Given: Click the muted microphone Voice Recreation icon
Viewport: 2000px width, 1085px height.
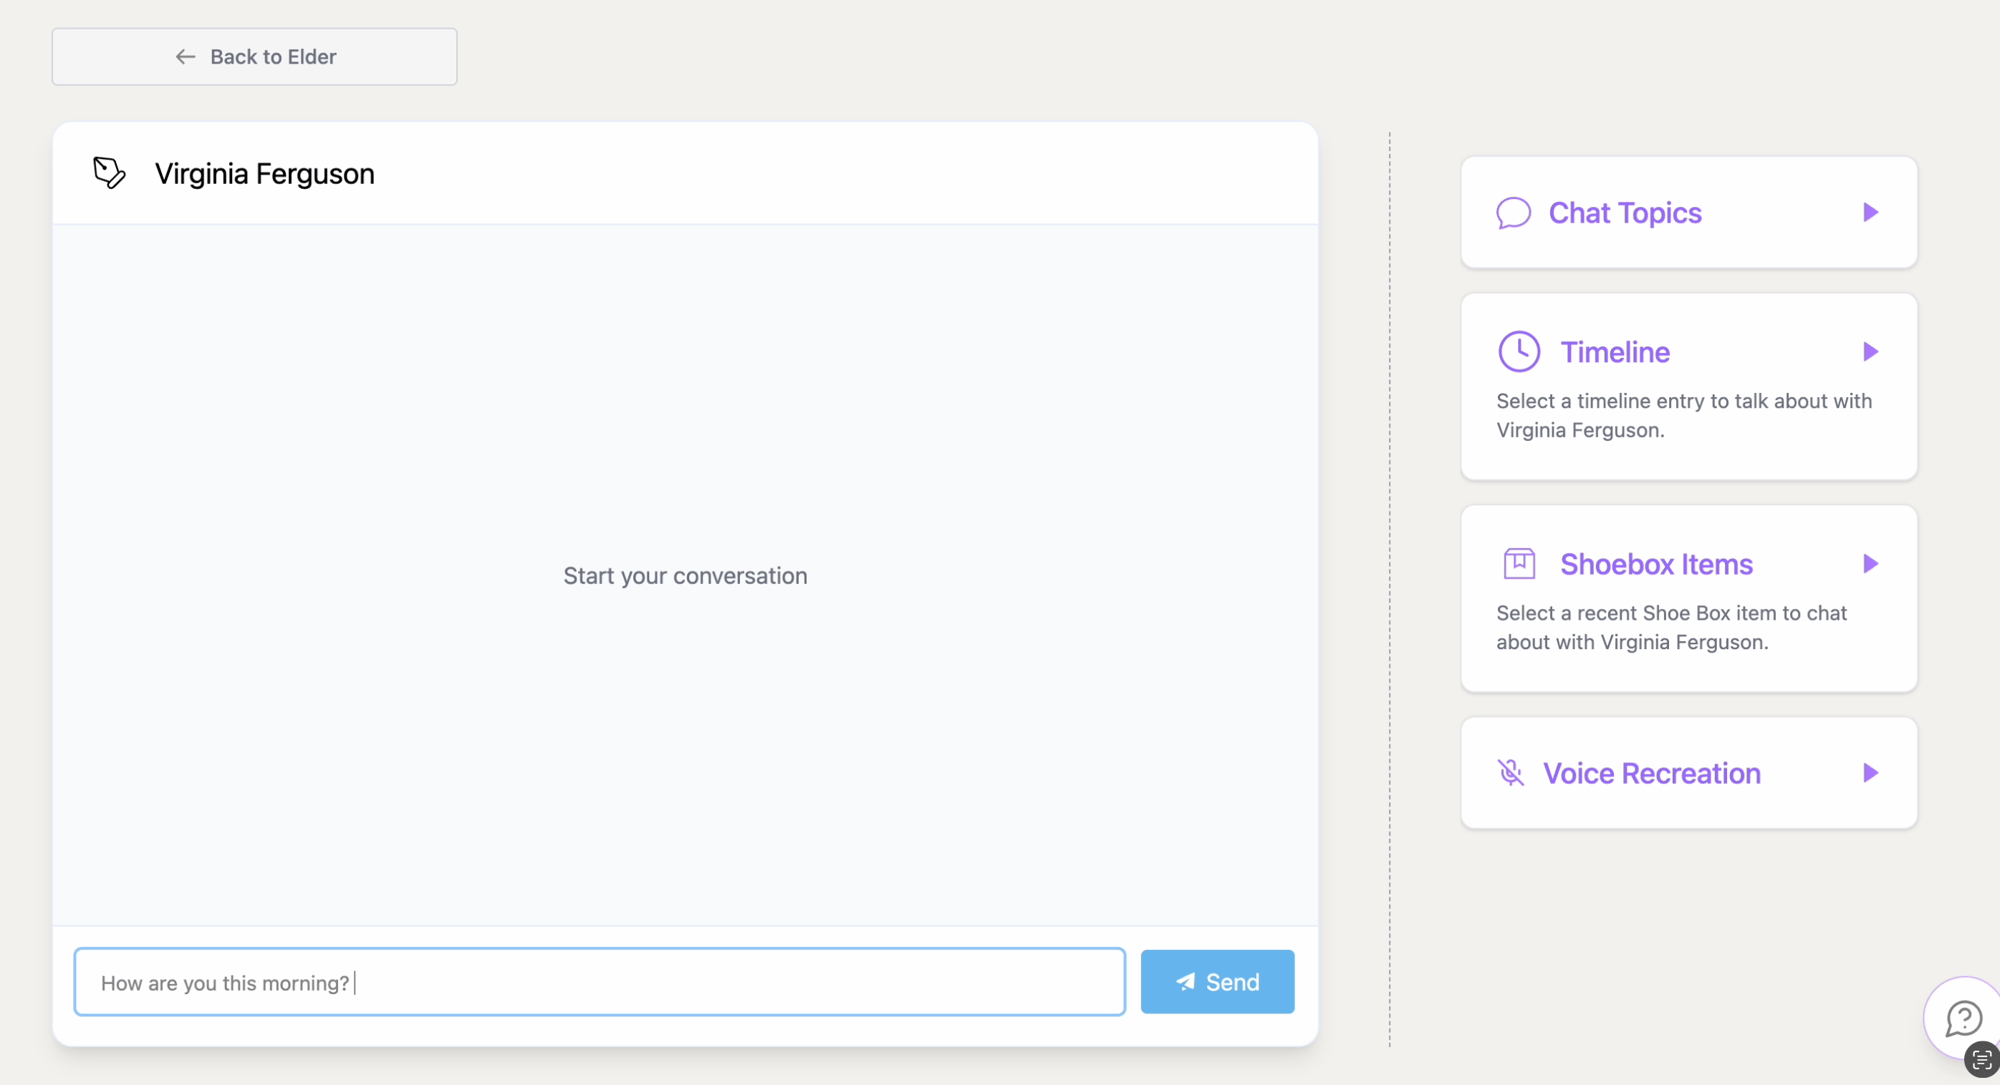Looking at the screenshot, I should (1510, 773).
